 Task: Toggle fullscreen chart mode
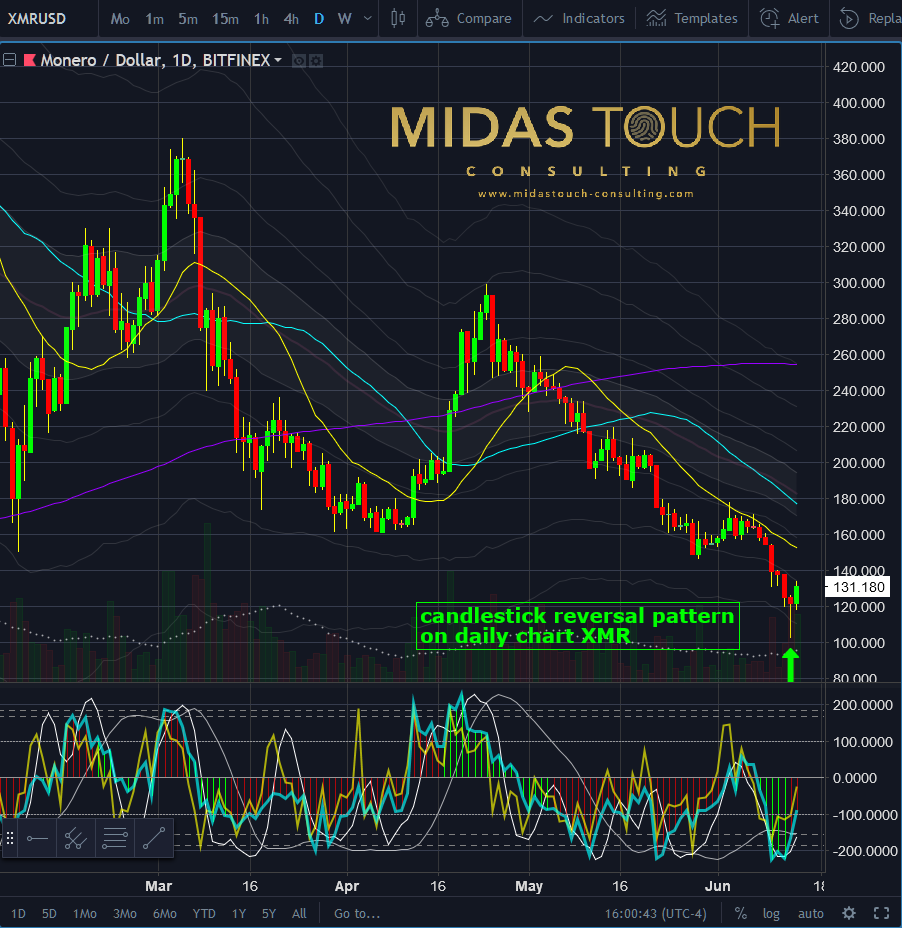pos(882,913)
